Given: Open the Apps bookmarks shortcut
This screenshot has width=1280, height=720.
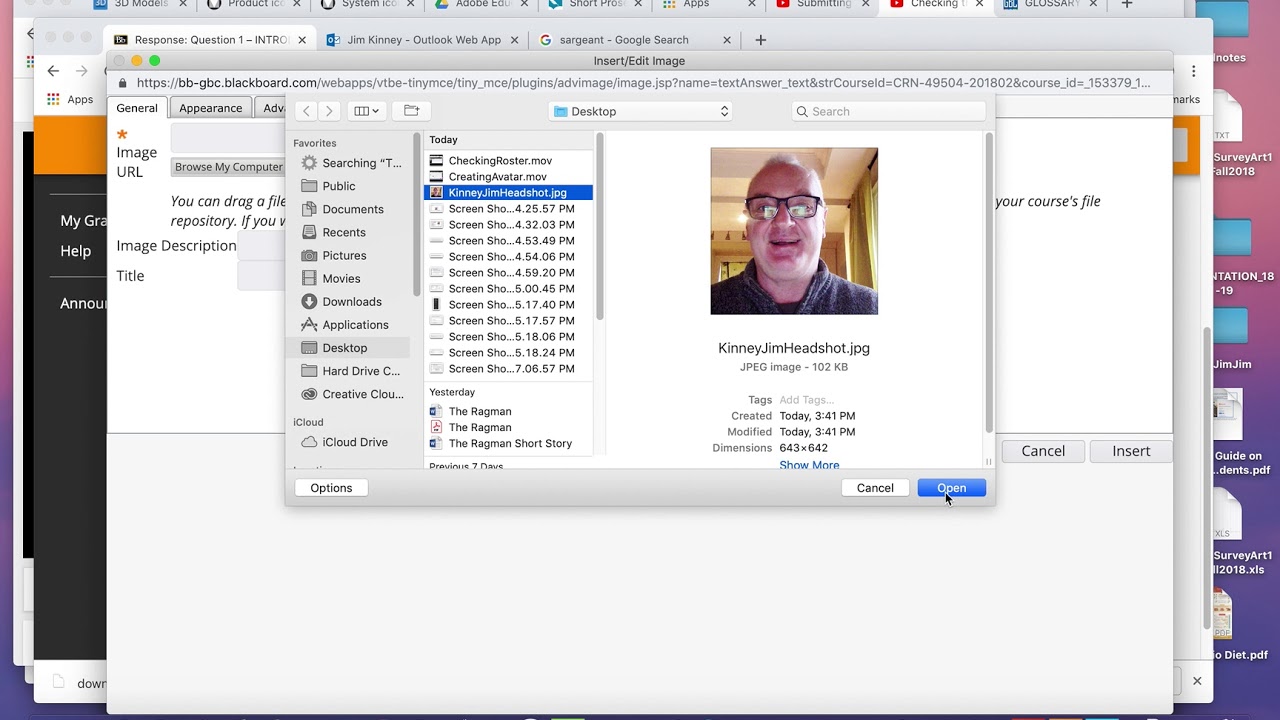Looking at the screenshot, I should coord(70,99).
